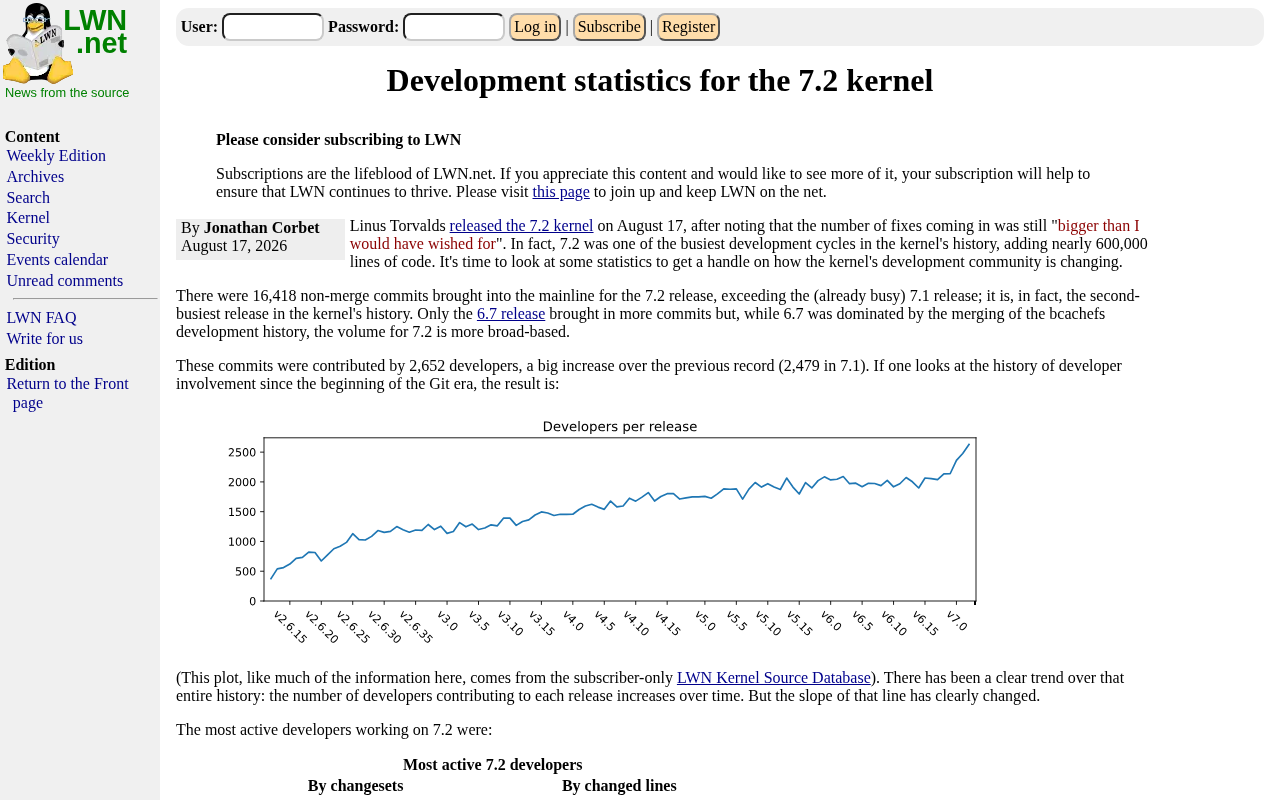The width and height of the screenshot is (1280, 800).
Task: Click the LWN.net penguin logo
Action: click(38, 43)
